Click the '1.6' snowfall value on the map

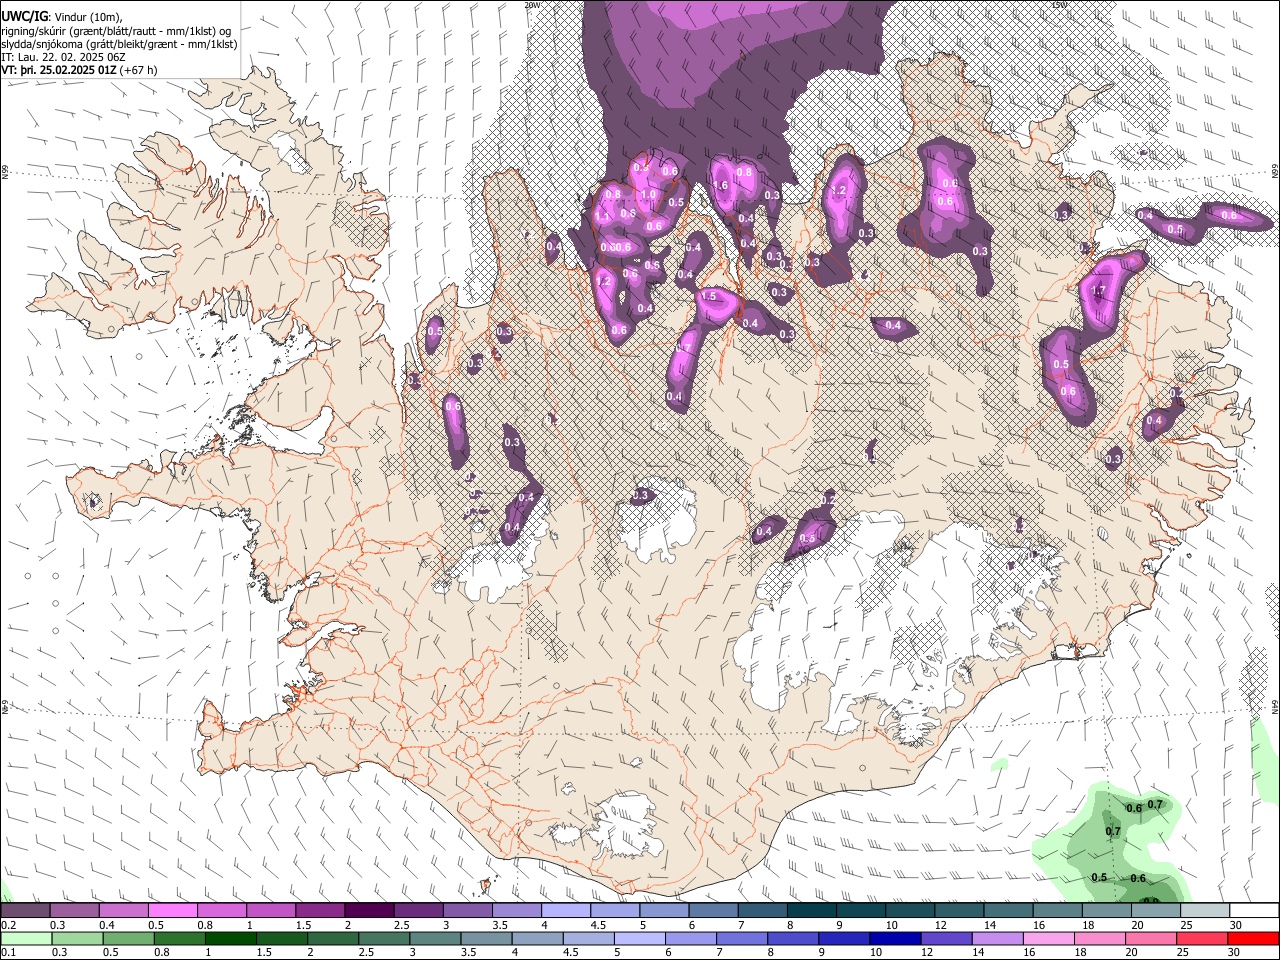(719, 186)
